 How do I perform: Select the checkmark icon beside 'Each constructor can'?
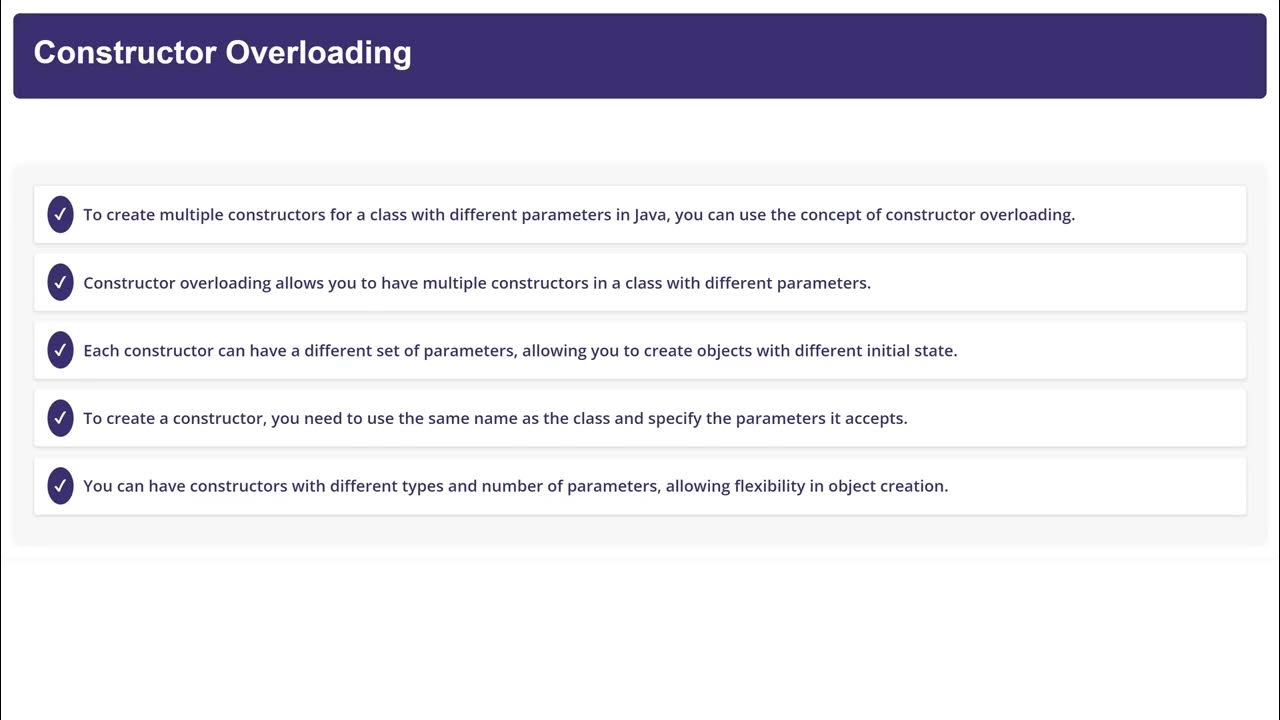tap(60, 350)
